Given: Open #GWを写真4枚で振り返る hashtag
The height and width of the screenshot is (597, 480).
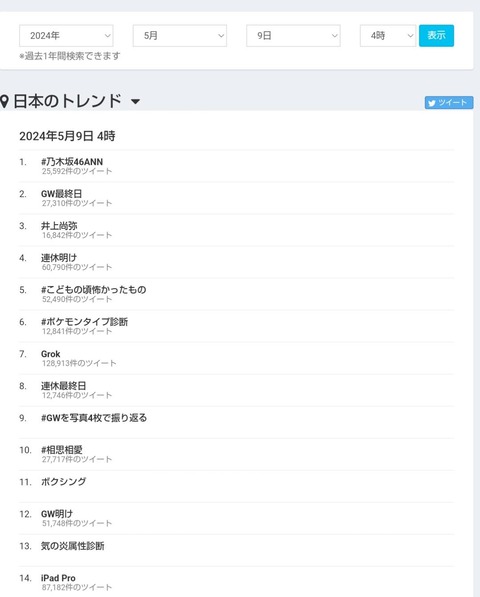Looking at the screenshot, I should point(94,418).
